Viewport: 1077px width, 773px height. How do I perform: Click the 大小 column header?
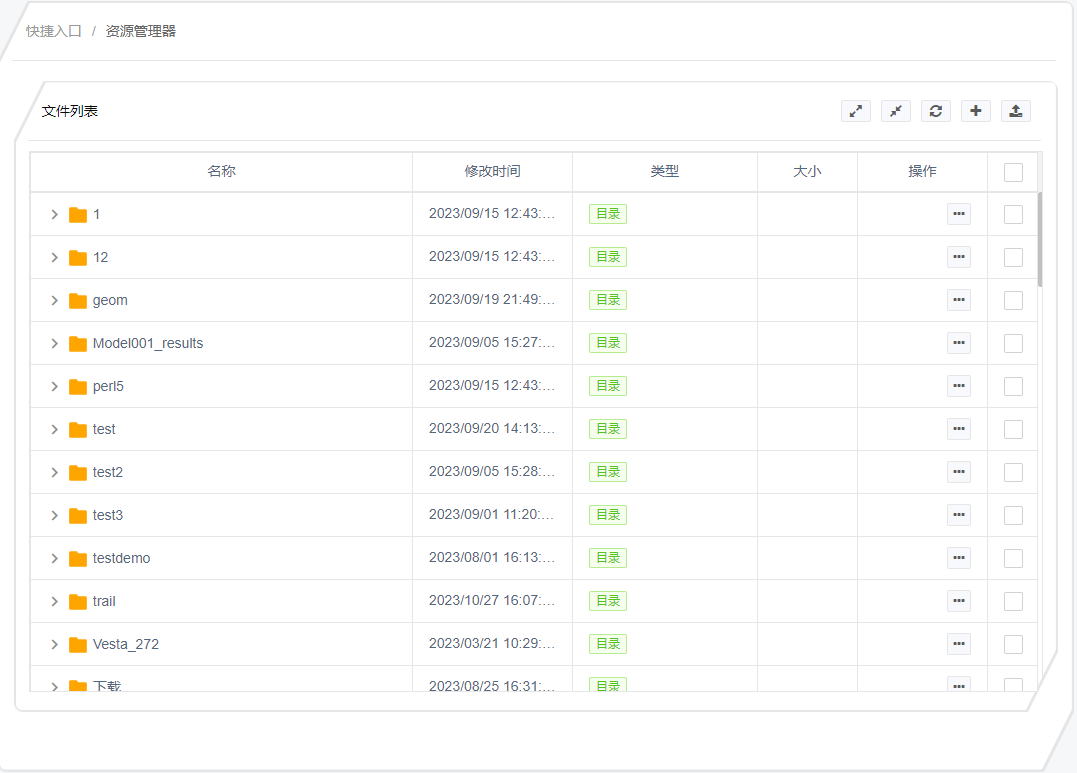(807, 171)
